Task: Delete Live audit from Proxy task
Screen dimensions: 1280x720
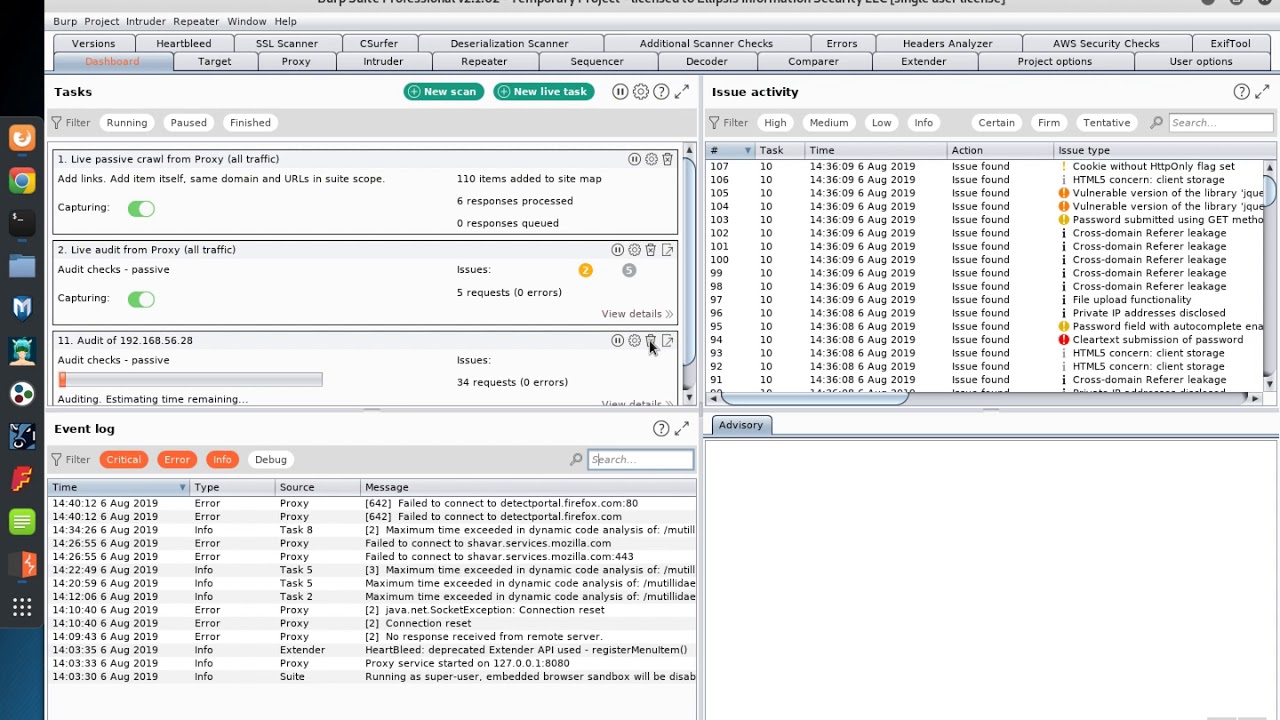Action: pyautogui.click(x=650, y=250)
